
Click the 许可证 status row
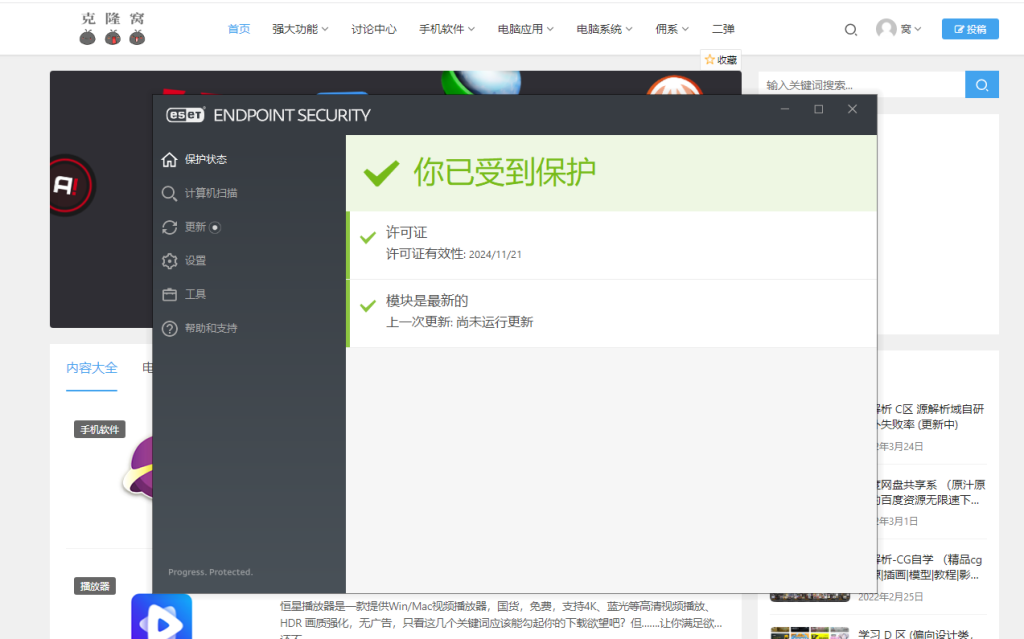611,245
